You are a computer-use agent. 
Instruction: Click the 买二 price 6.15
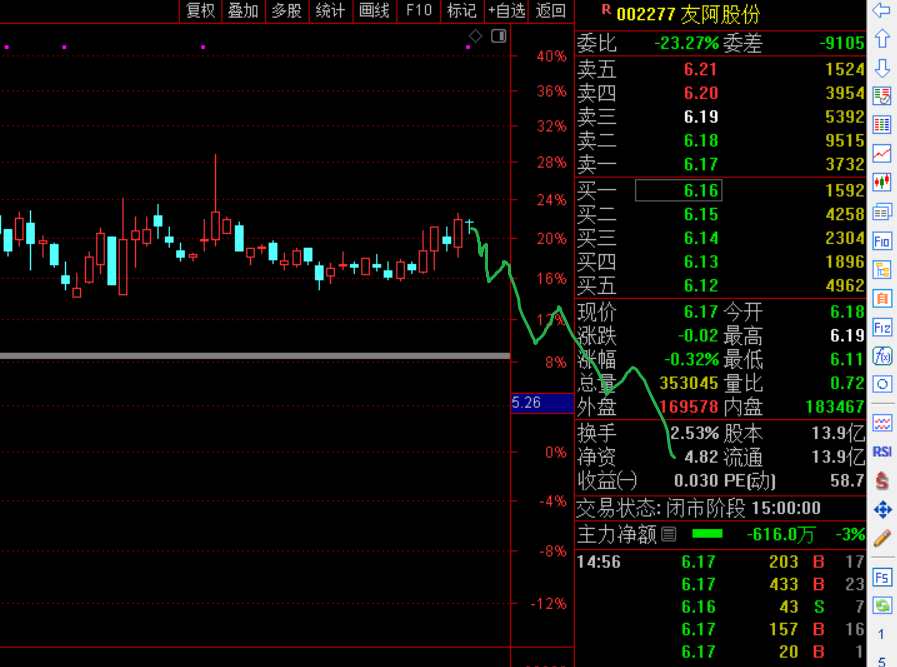[x=701, y=214]
